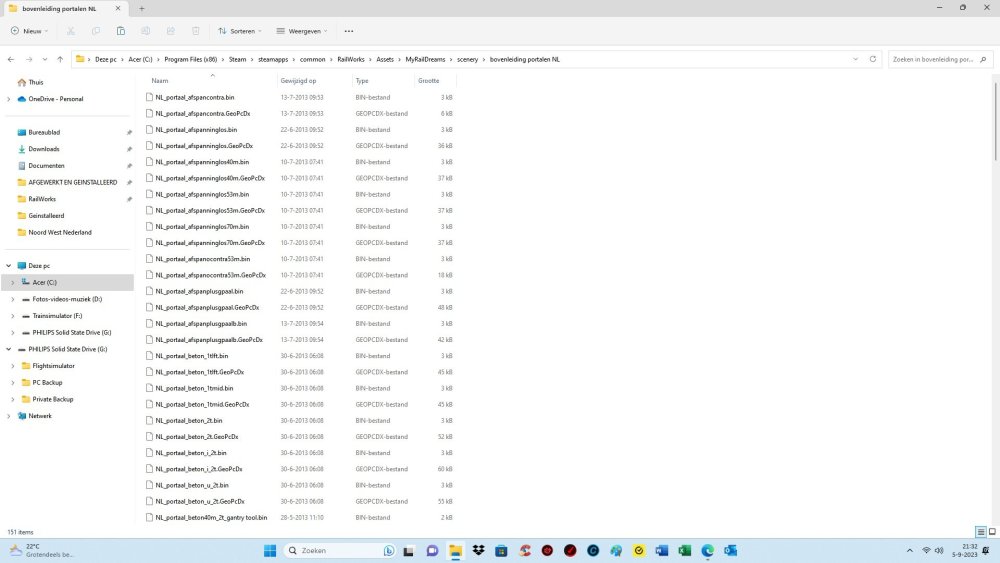Click the Nieuw button
This screenshot has height=563, width=1000.
click(x=28, y=31)
